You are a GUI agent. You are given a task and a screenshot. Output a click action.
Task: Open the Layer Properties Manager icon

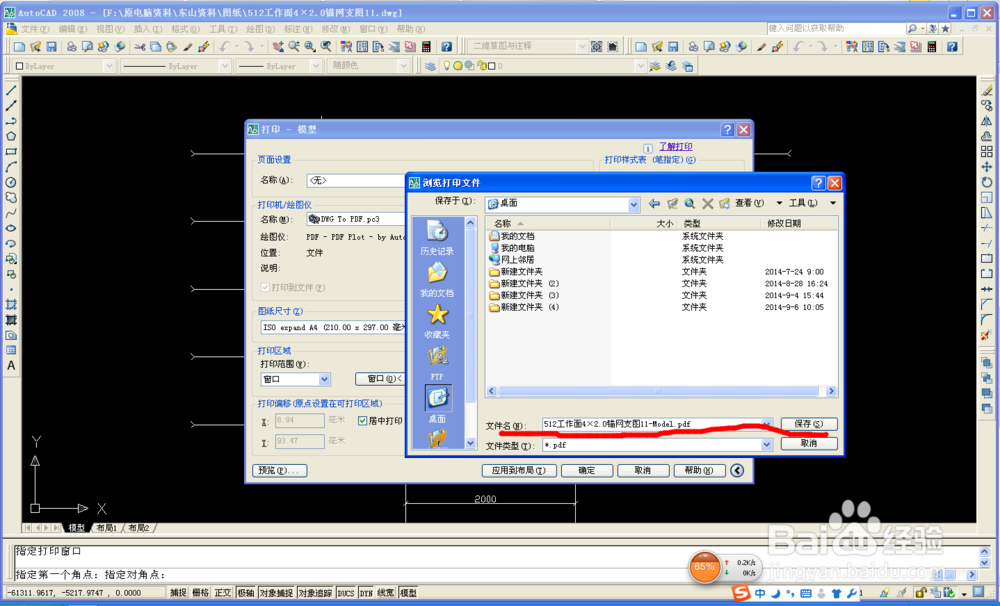430,66
